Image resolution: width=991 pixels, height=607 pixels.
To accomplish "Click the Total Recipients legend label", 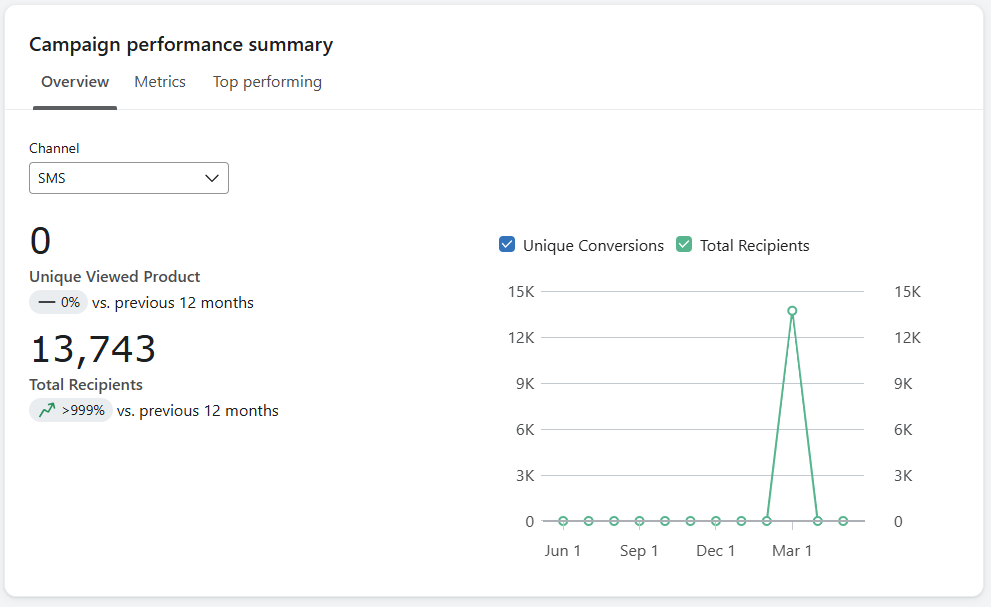I will click(x=755, y=246).
